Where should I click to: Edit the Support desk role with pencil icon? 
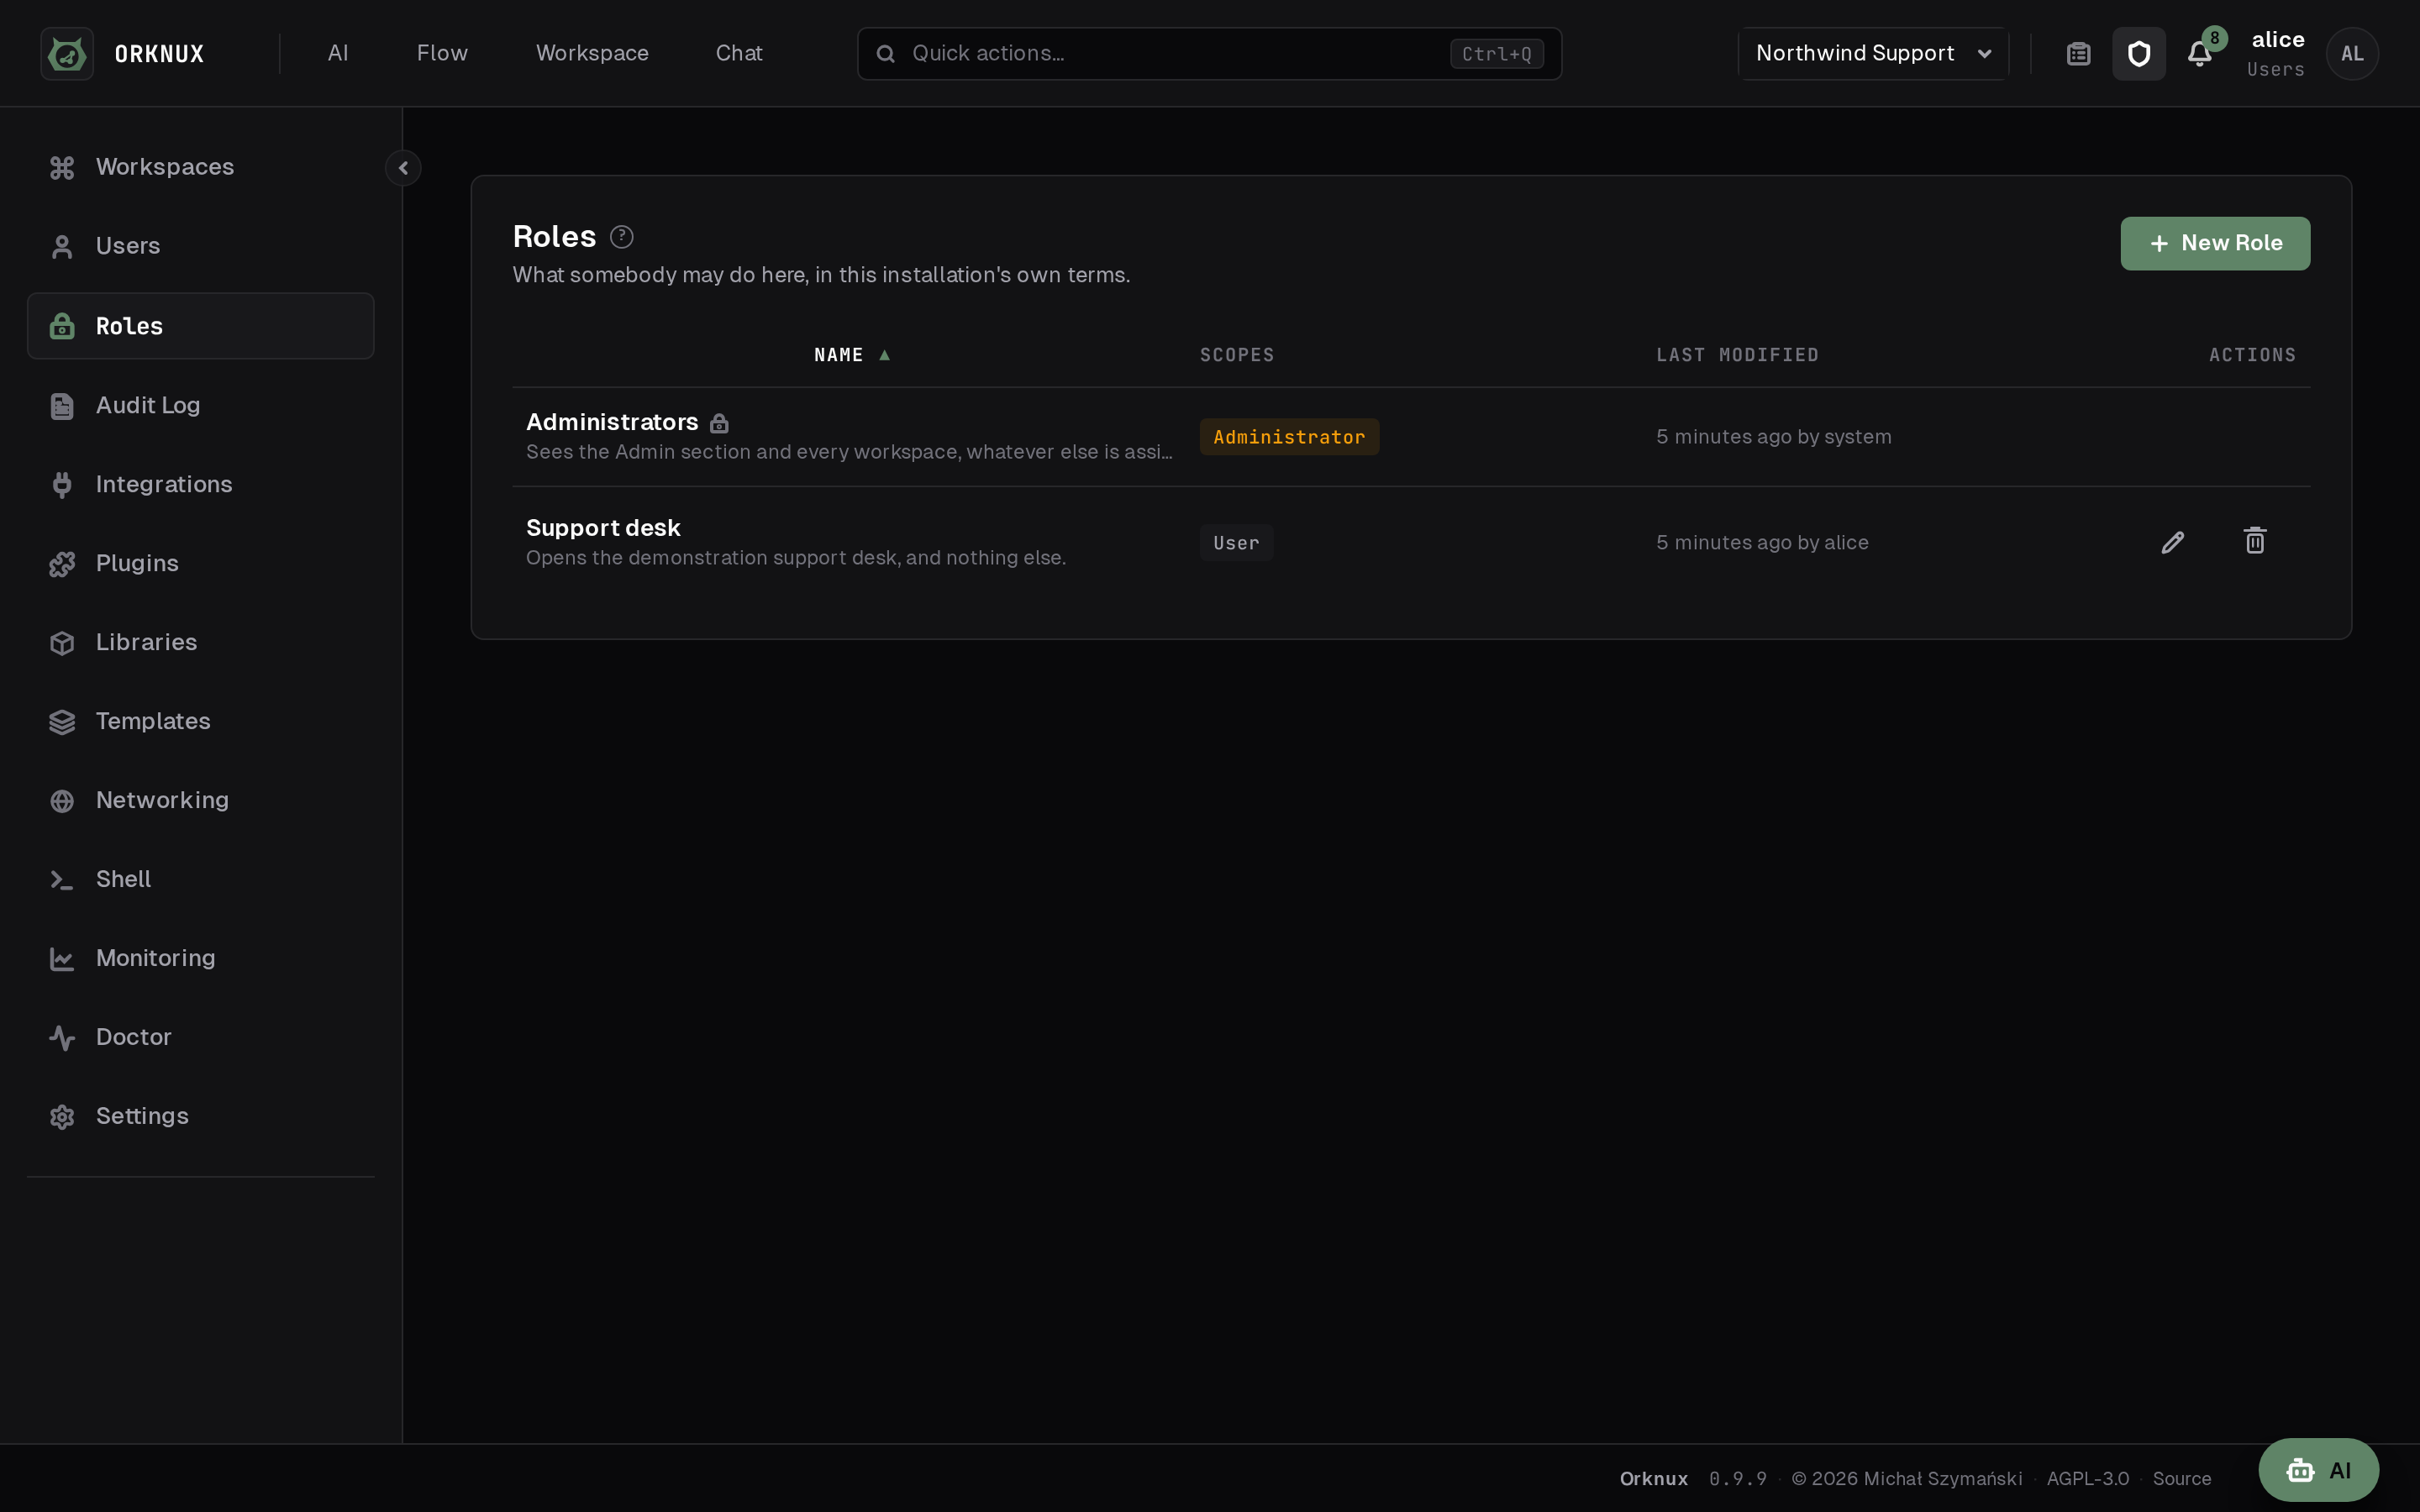pos(2173,542)
